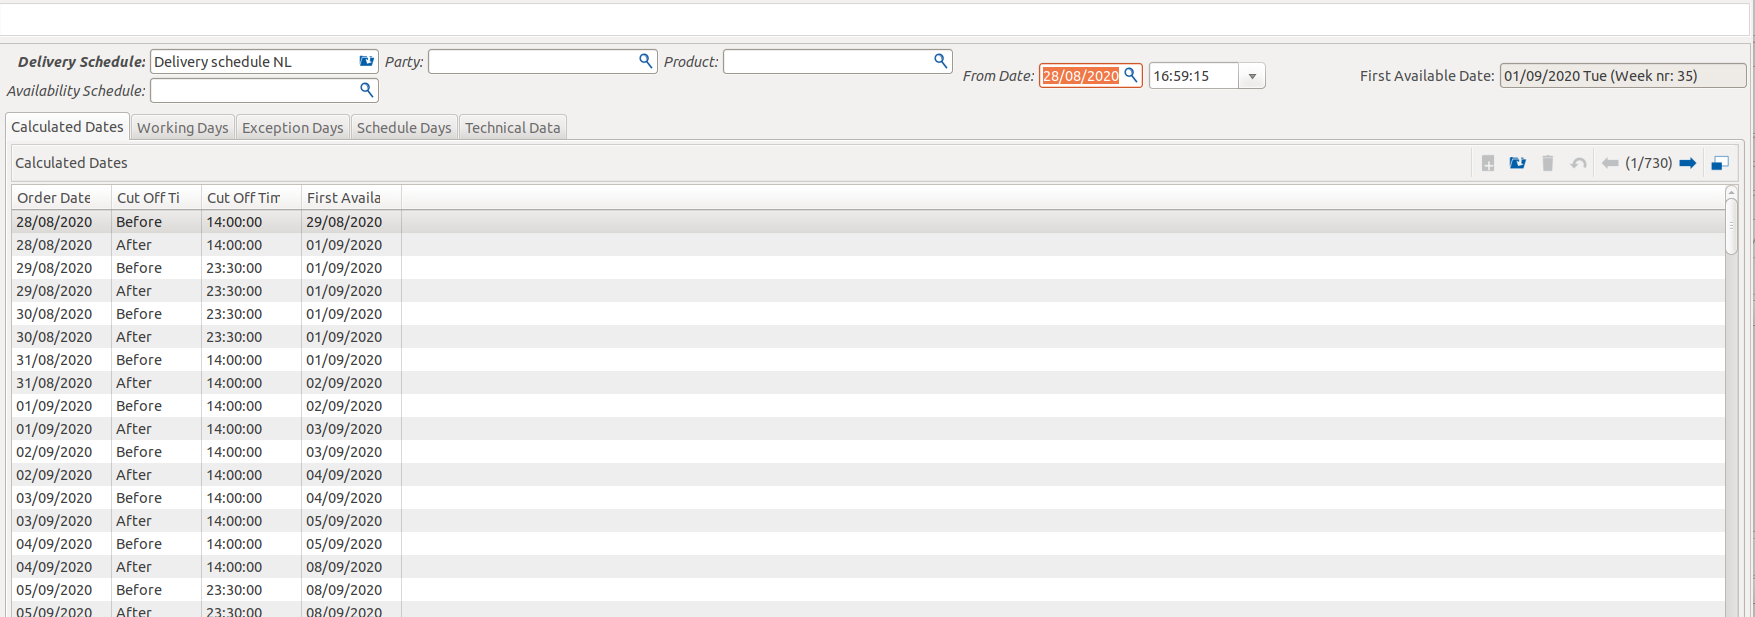Image resolution: width=1755 pixels, height=617 pixels.
Task: Click the open record folder icon in toolbar
Action: 1517,163
